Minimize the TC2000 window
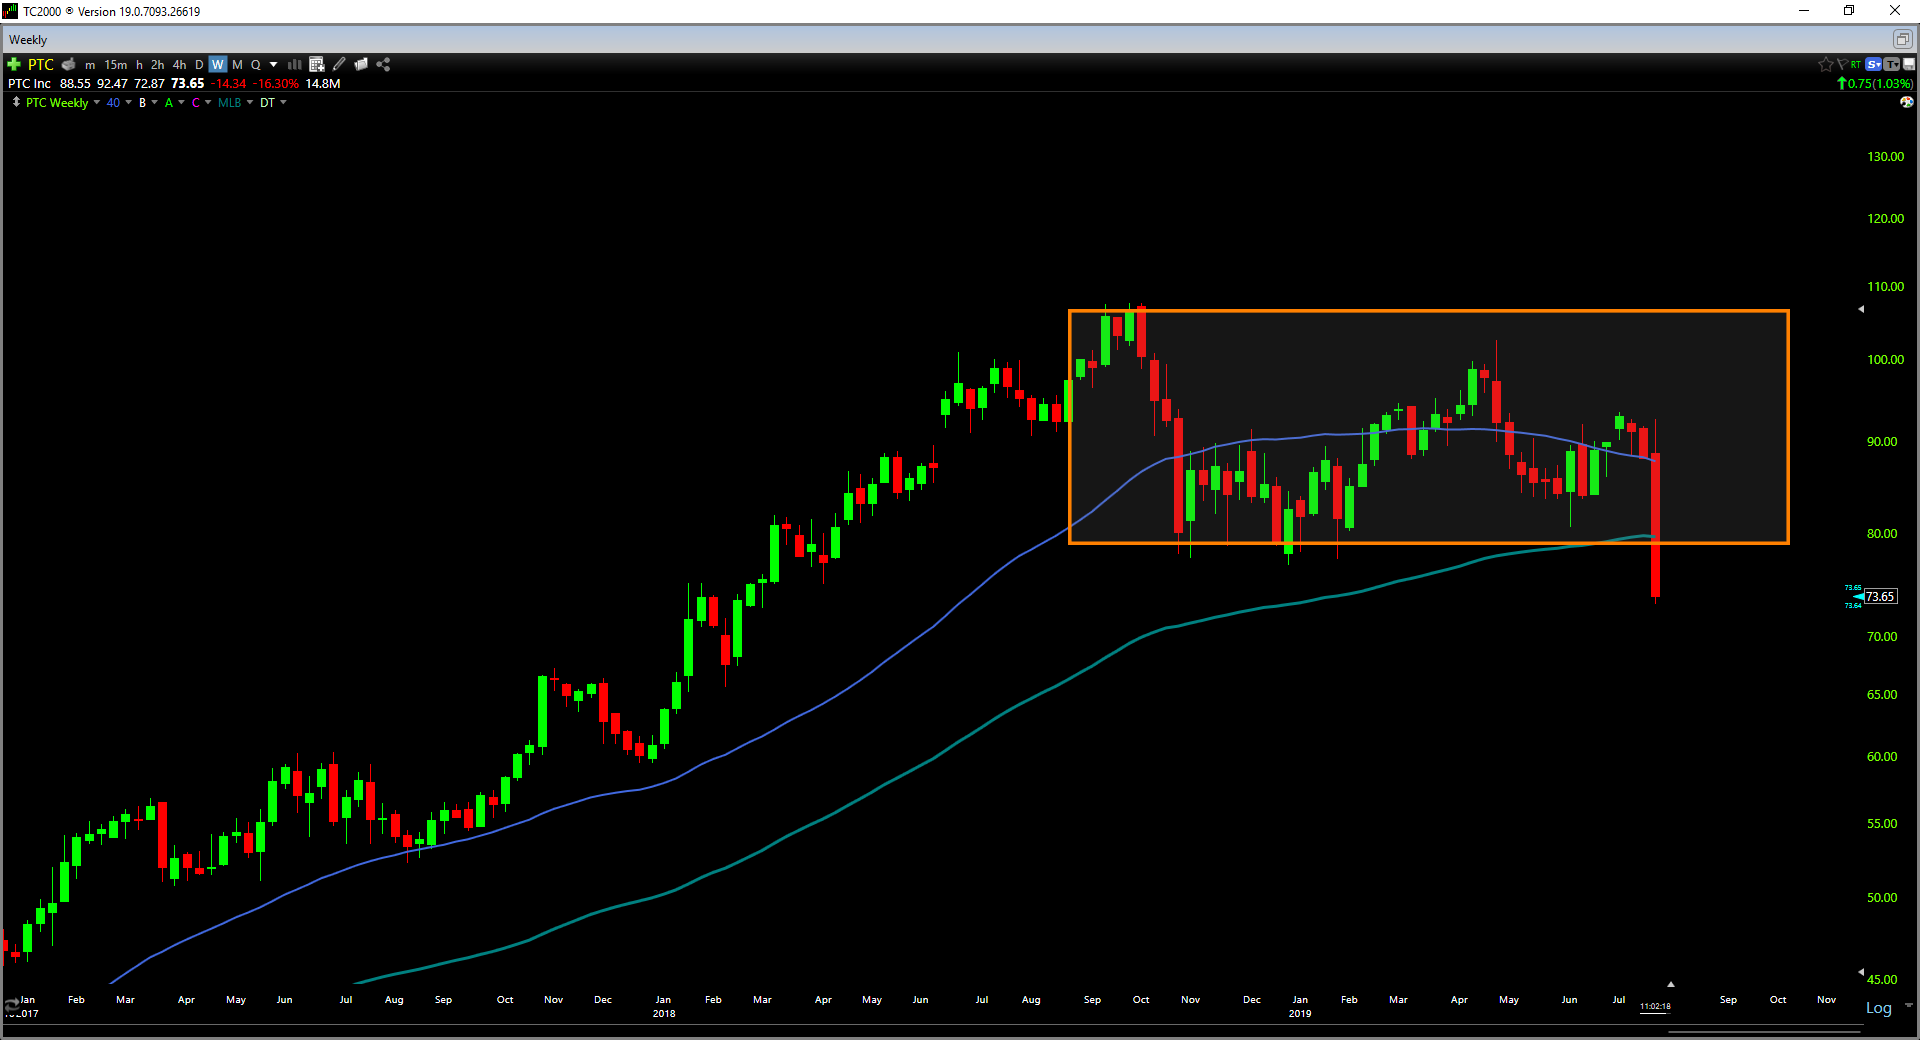The image size is (1920, 1040). click(1804, 11)
